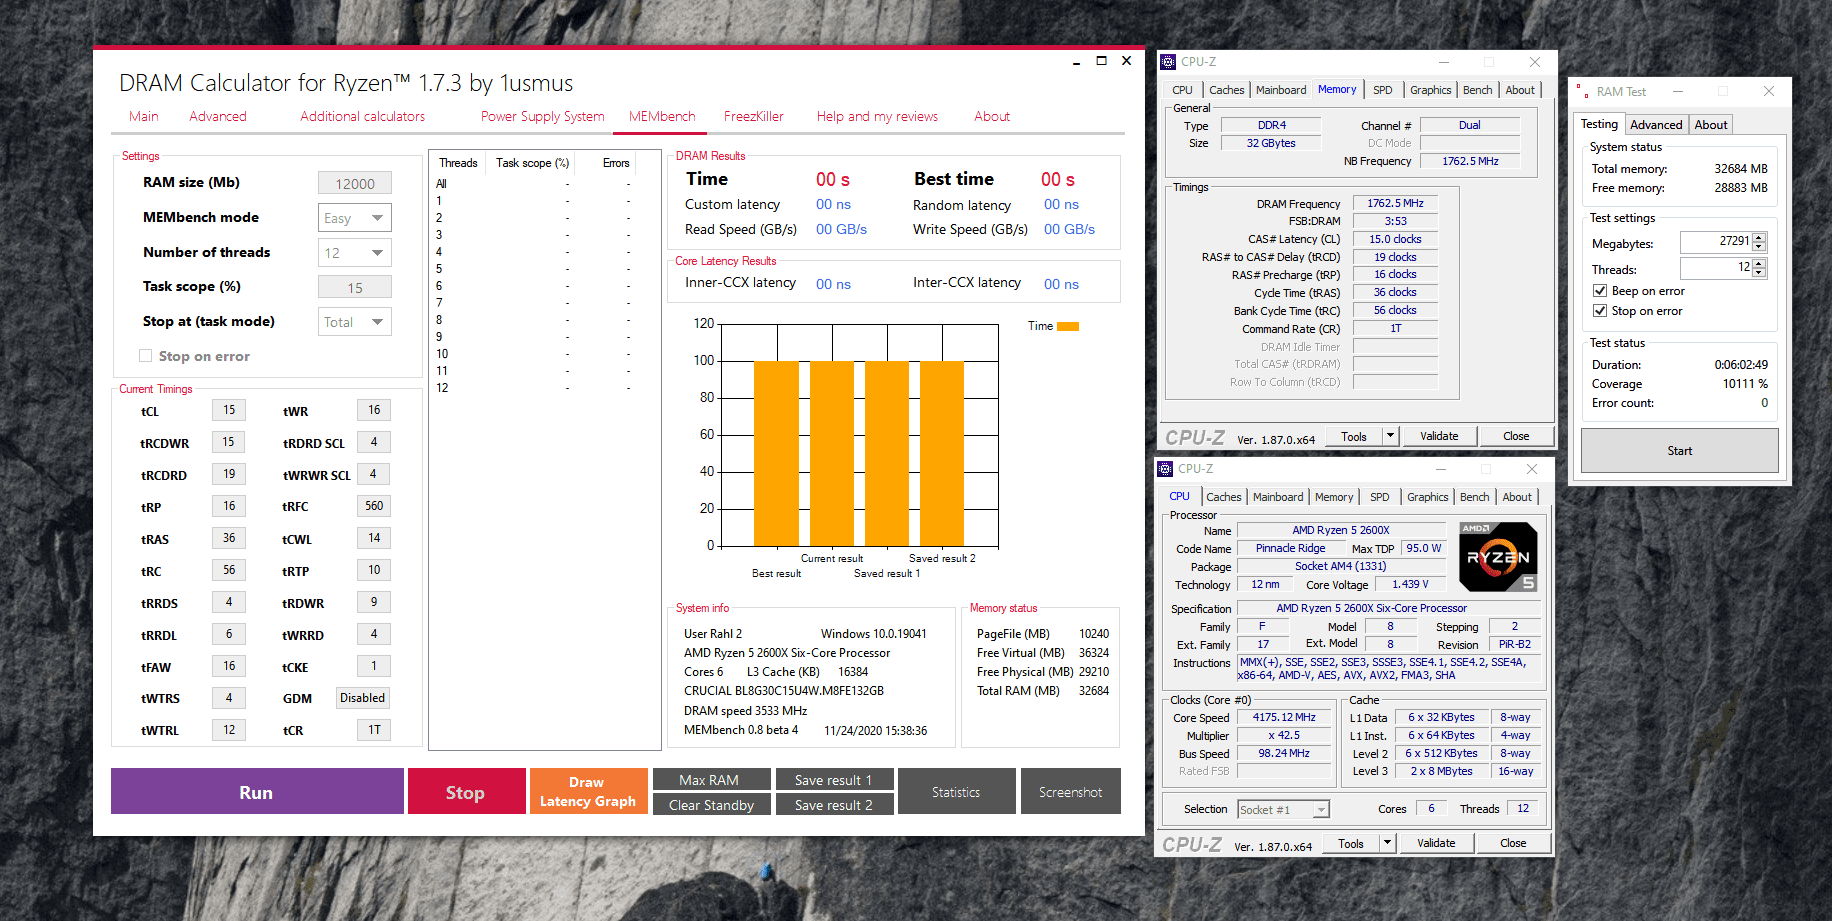Viewport: 1832px width, 921px height.
Task: Click the red Stop button
Action: [466, 792]
